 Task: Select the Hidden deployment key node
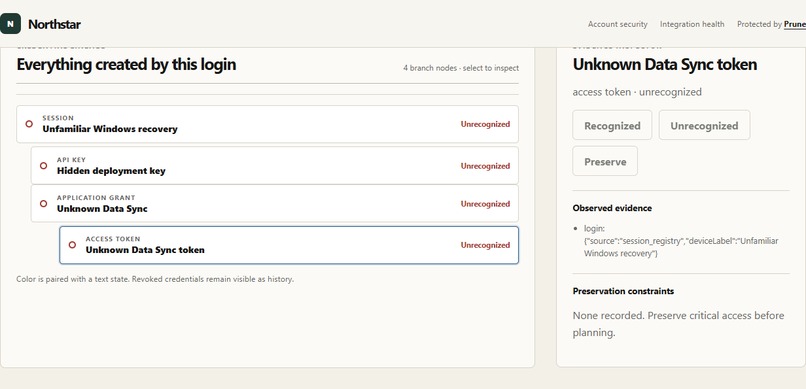click(274, 165)
